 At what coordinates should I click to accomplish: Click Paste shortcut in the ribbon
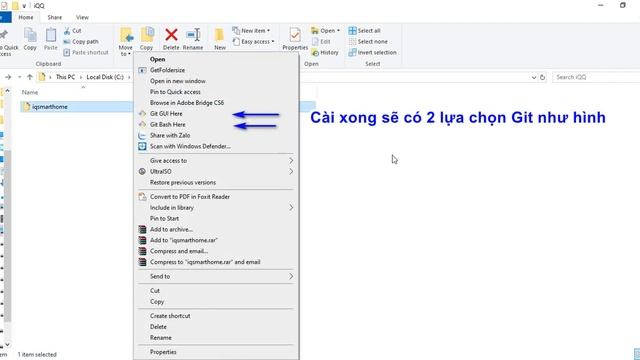tap(86, 52)
